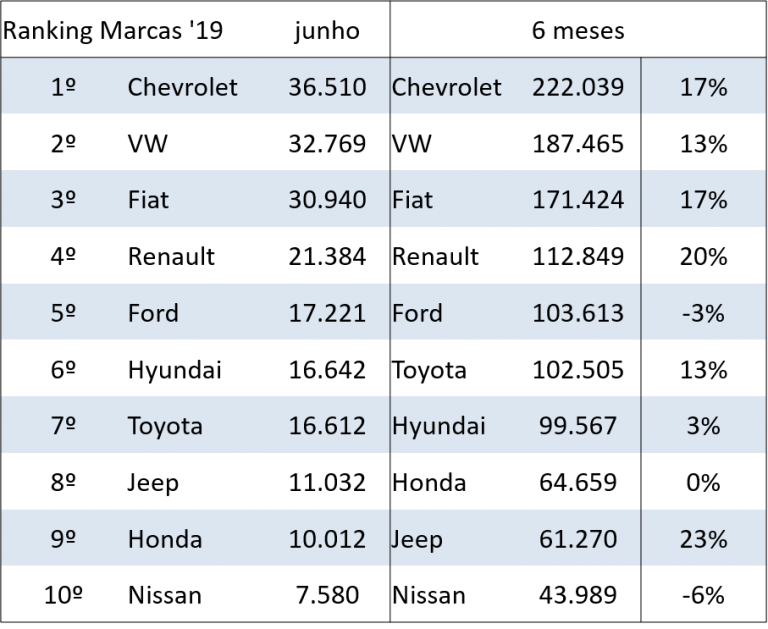This screenshot has width=768, height=629.
Task: Click the Honda brand cell
Action: [165, 539]
